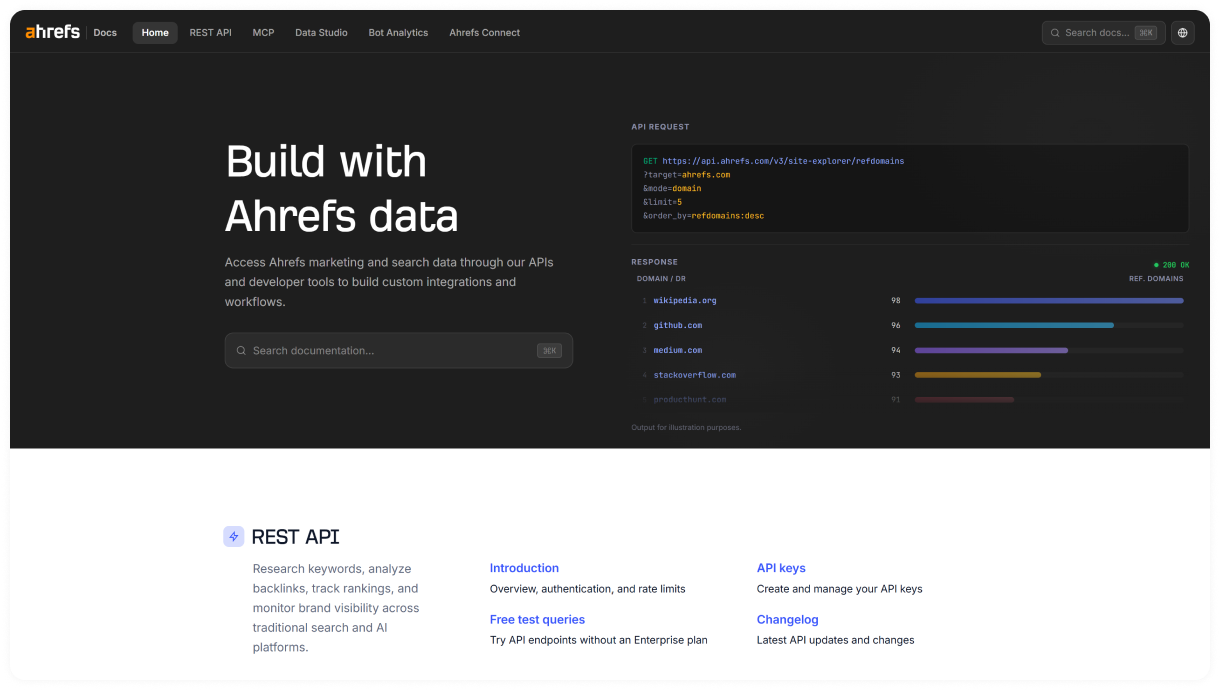Click Try API endpoints without Enterprise plan text
1220x690 pixels.
pyautogui.click(x=599, y=640)
